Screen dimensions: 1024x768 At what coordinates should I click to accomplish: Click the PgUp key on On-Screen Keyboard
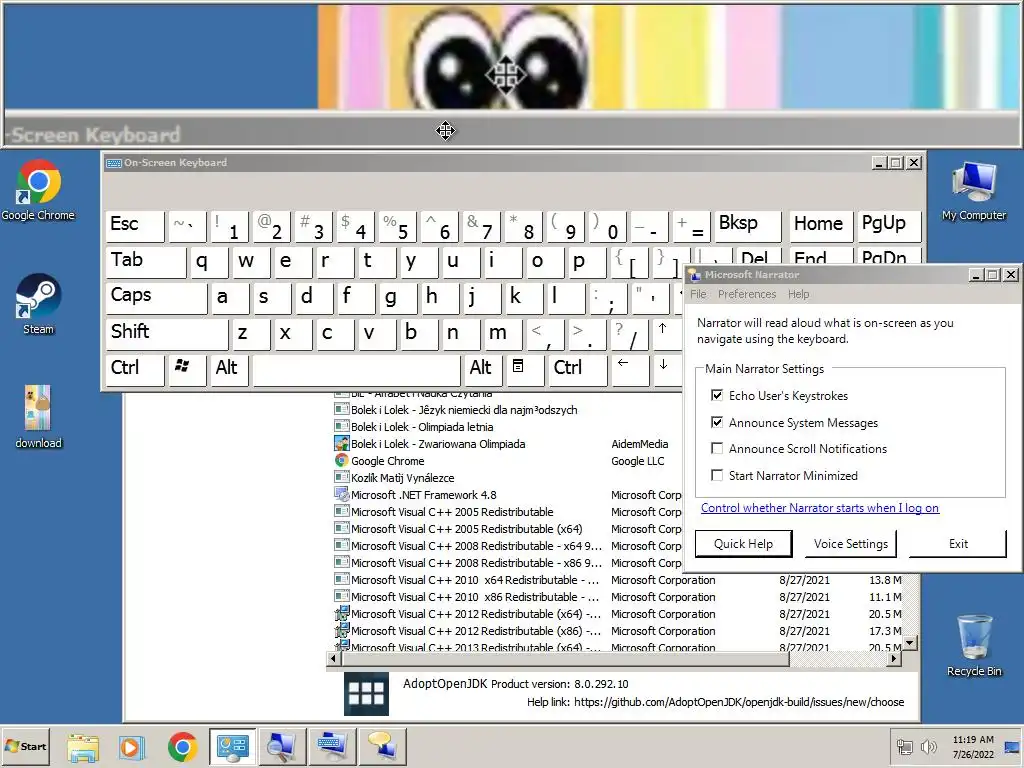pyautogui.click(x=889, y=226)
